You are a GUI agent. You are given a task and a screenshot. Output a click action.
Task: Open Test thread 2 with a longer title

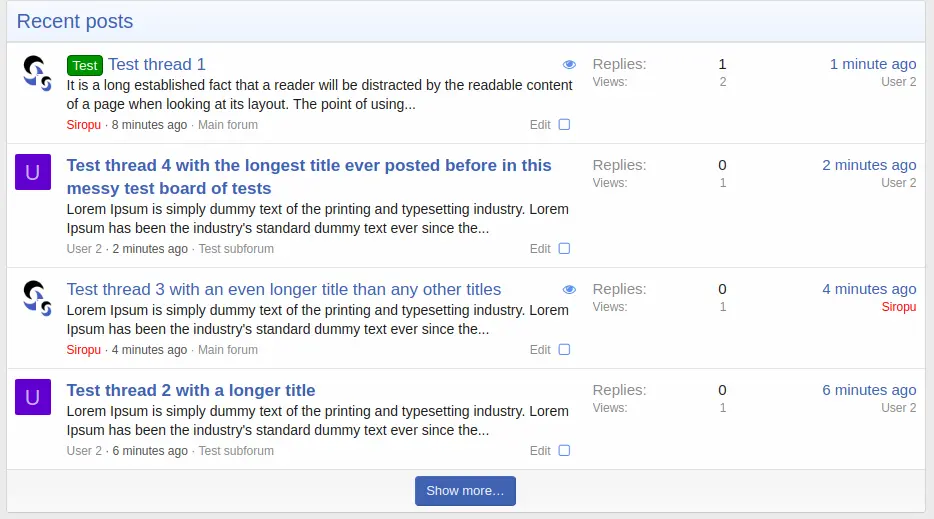pos(191,390)
